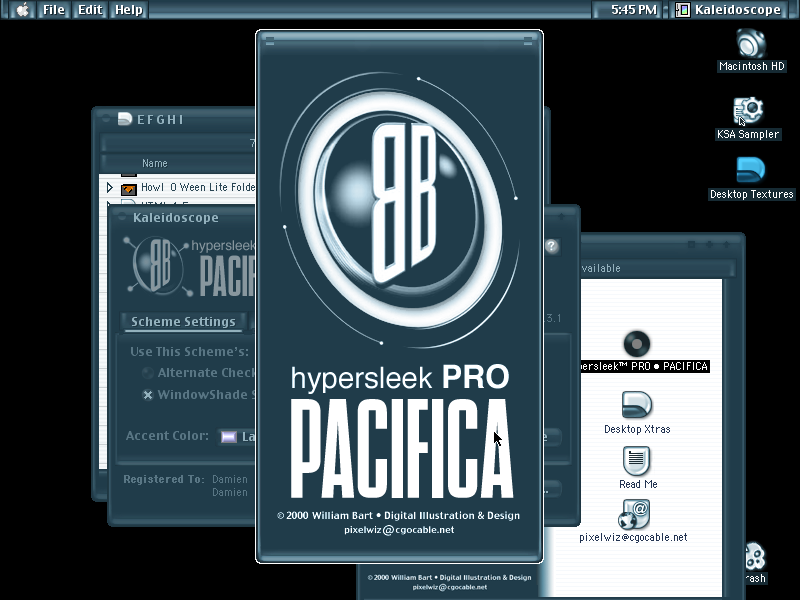Open the Apple menu
The width and height of the screenshot is (800, 600).
click(x=22, y=10)
